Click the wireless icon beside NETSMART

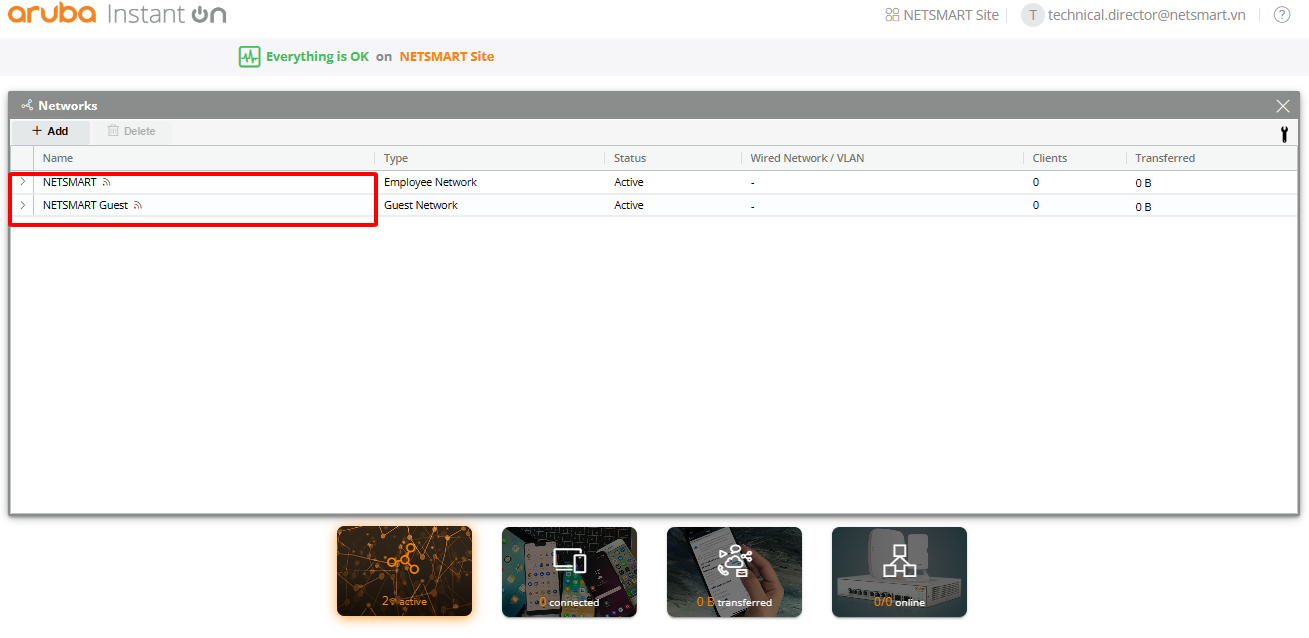coord(107,183)
